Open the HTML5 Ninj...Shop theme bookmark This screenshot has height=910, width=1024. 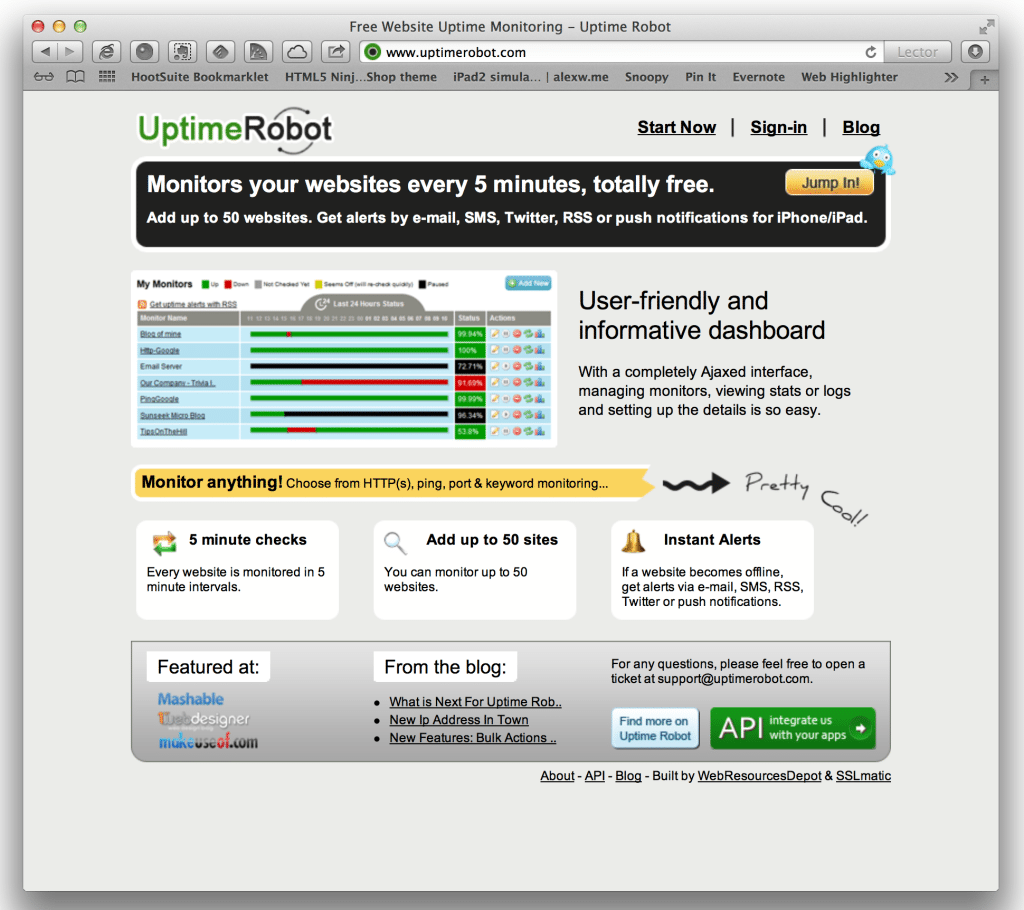(360, 77)
